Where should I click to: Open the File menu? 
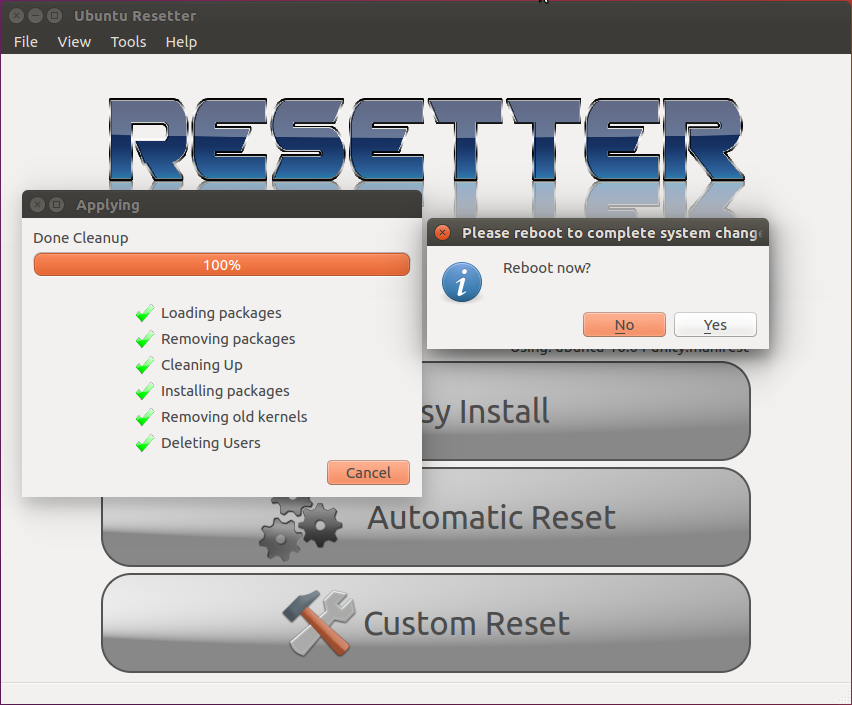26,42
